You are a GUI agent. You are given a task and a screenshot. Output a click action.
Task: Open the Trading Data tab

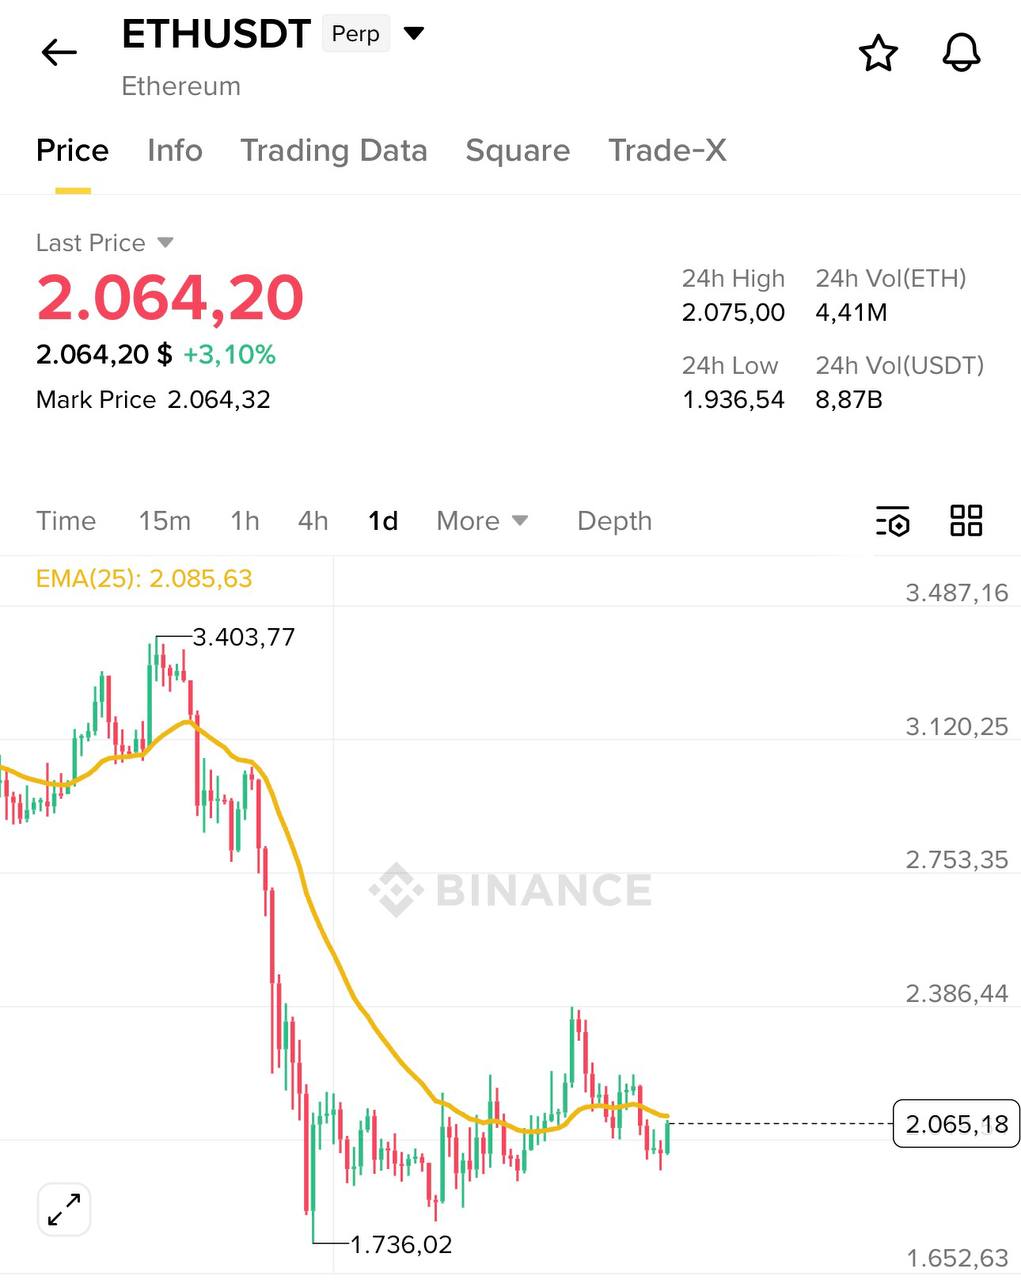tap(333, 151)
